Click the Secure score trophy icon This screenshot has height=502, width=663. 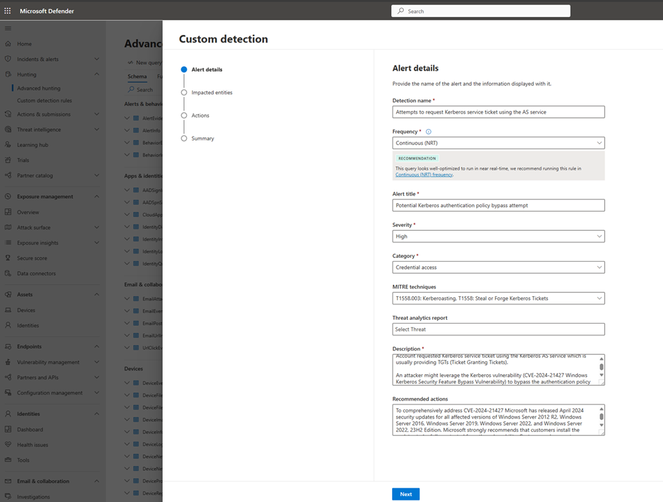[8, 258]
